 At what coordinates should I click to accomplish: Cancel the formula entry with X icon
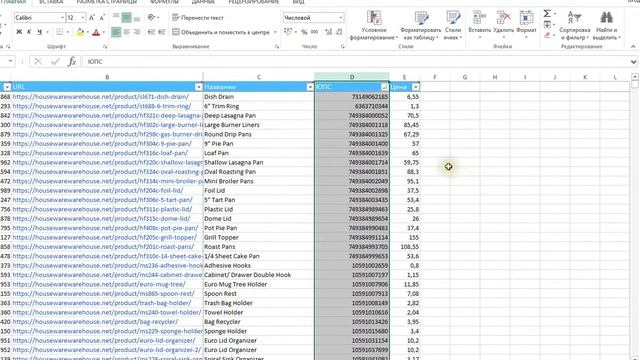coord(38,62)
